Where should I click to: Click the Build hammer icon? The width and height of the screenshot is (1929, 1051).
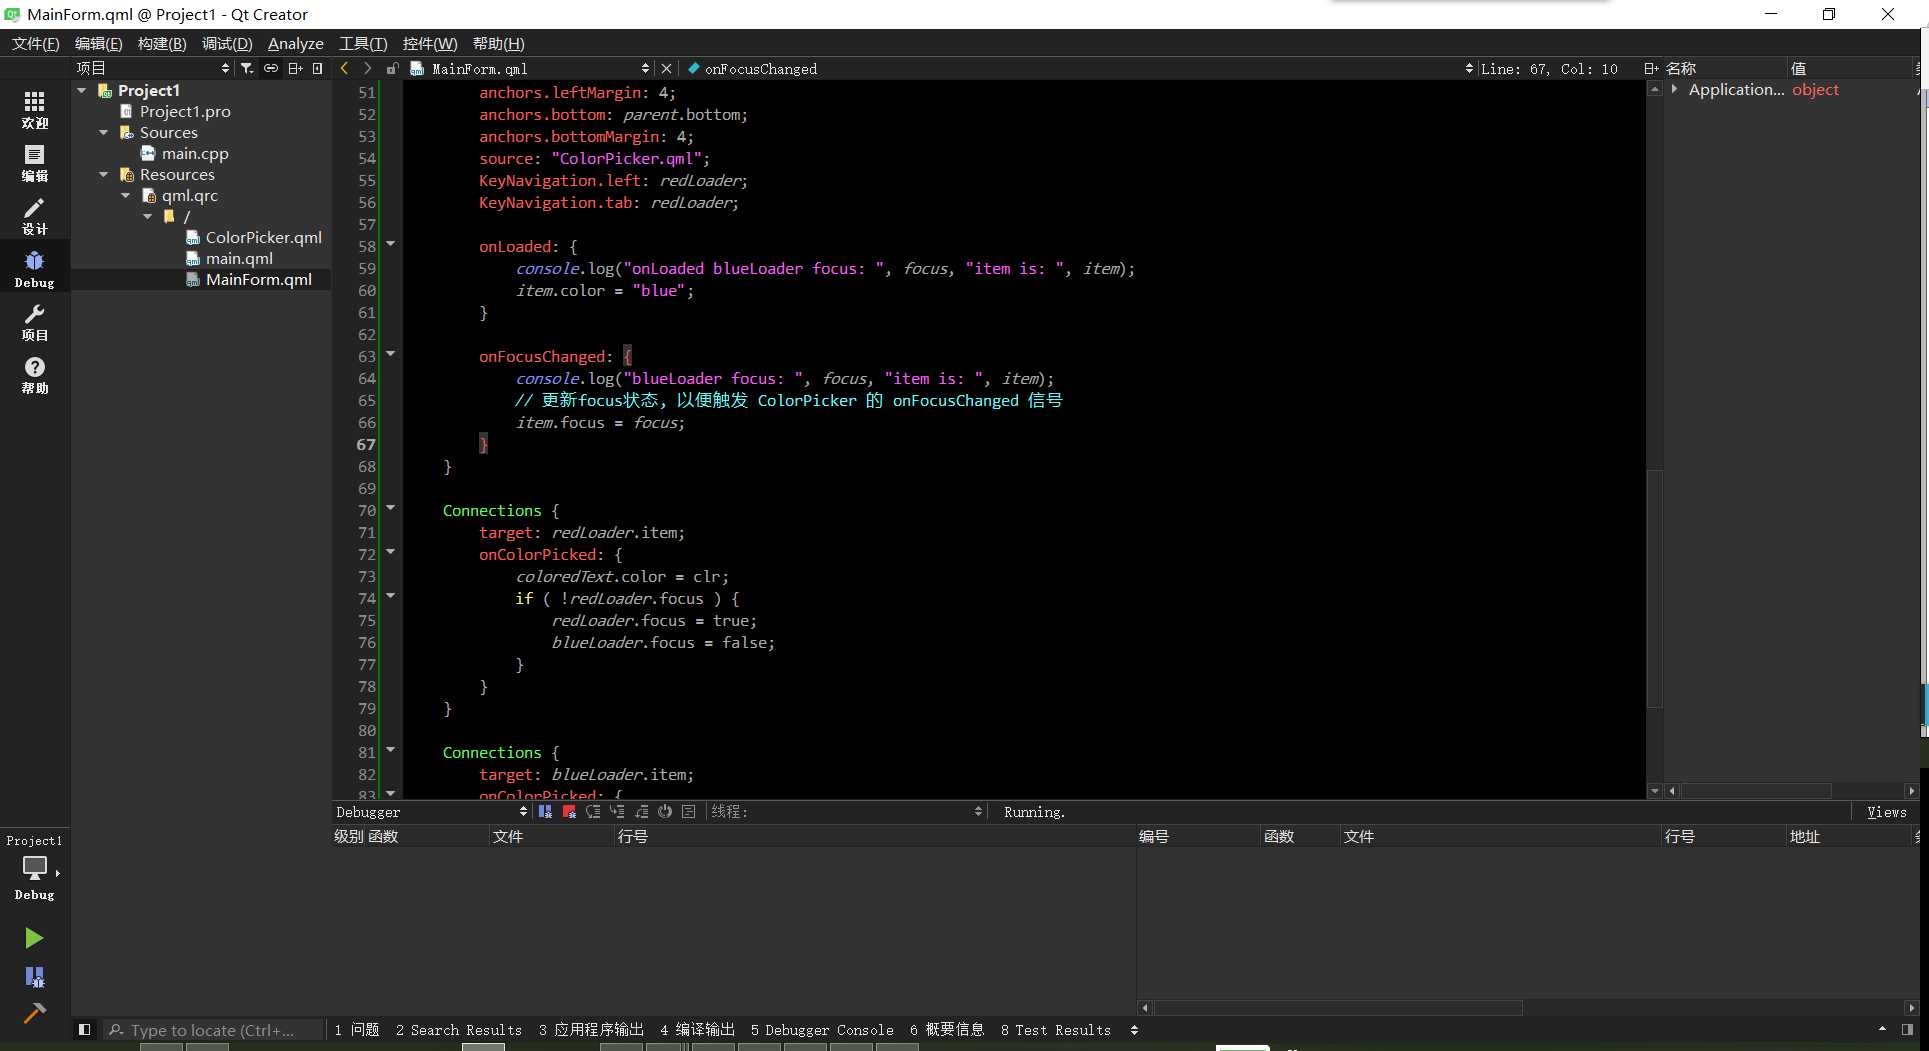[x=34, y=1013]
